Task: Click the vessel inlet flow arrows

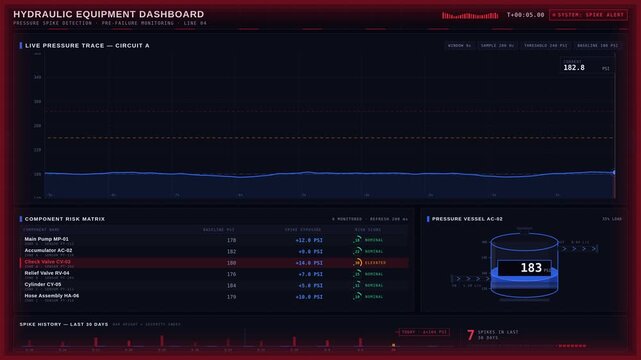Action: [471, 279]
